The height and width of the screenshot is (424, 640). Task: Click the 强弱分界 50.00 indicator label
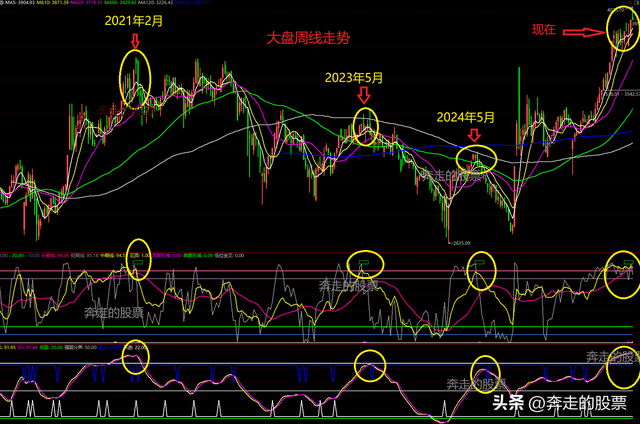tap(80, 348)
